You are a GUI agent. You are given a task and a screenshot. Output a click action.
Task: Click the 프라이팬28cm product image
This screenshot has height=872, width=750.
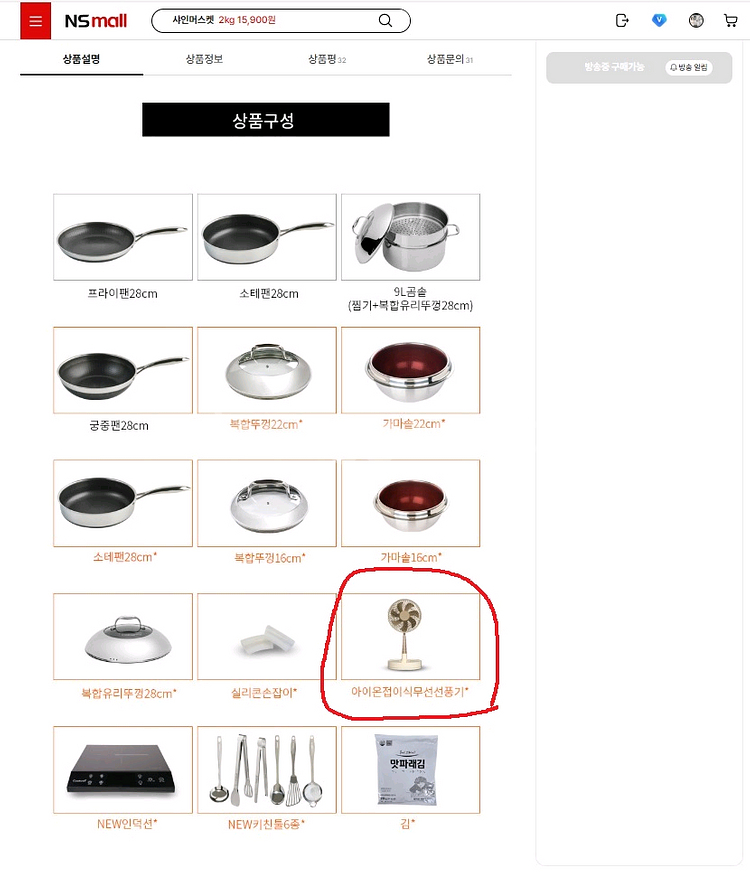point(123,237)
